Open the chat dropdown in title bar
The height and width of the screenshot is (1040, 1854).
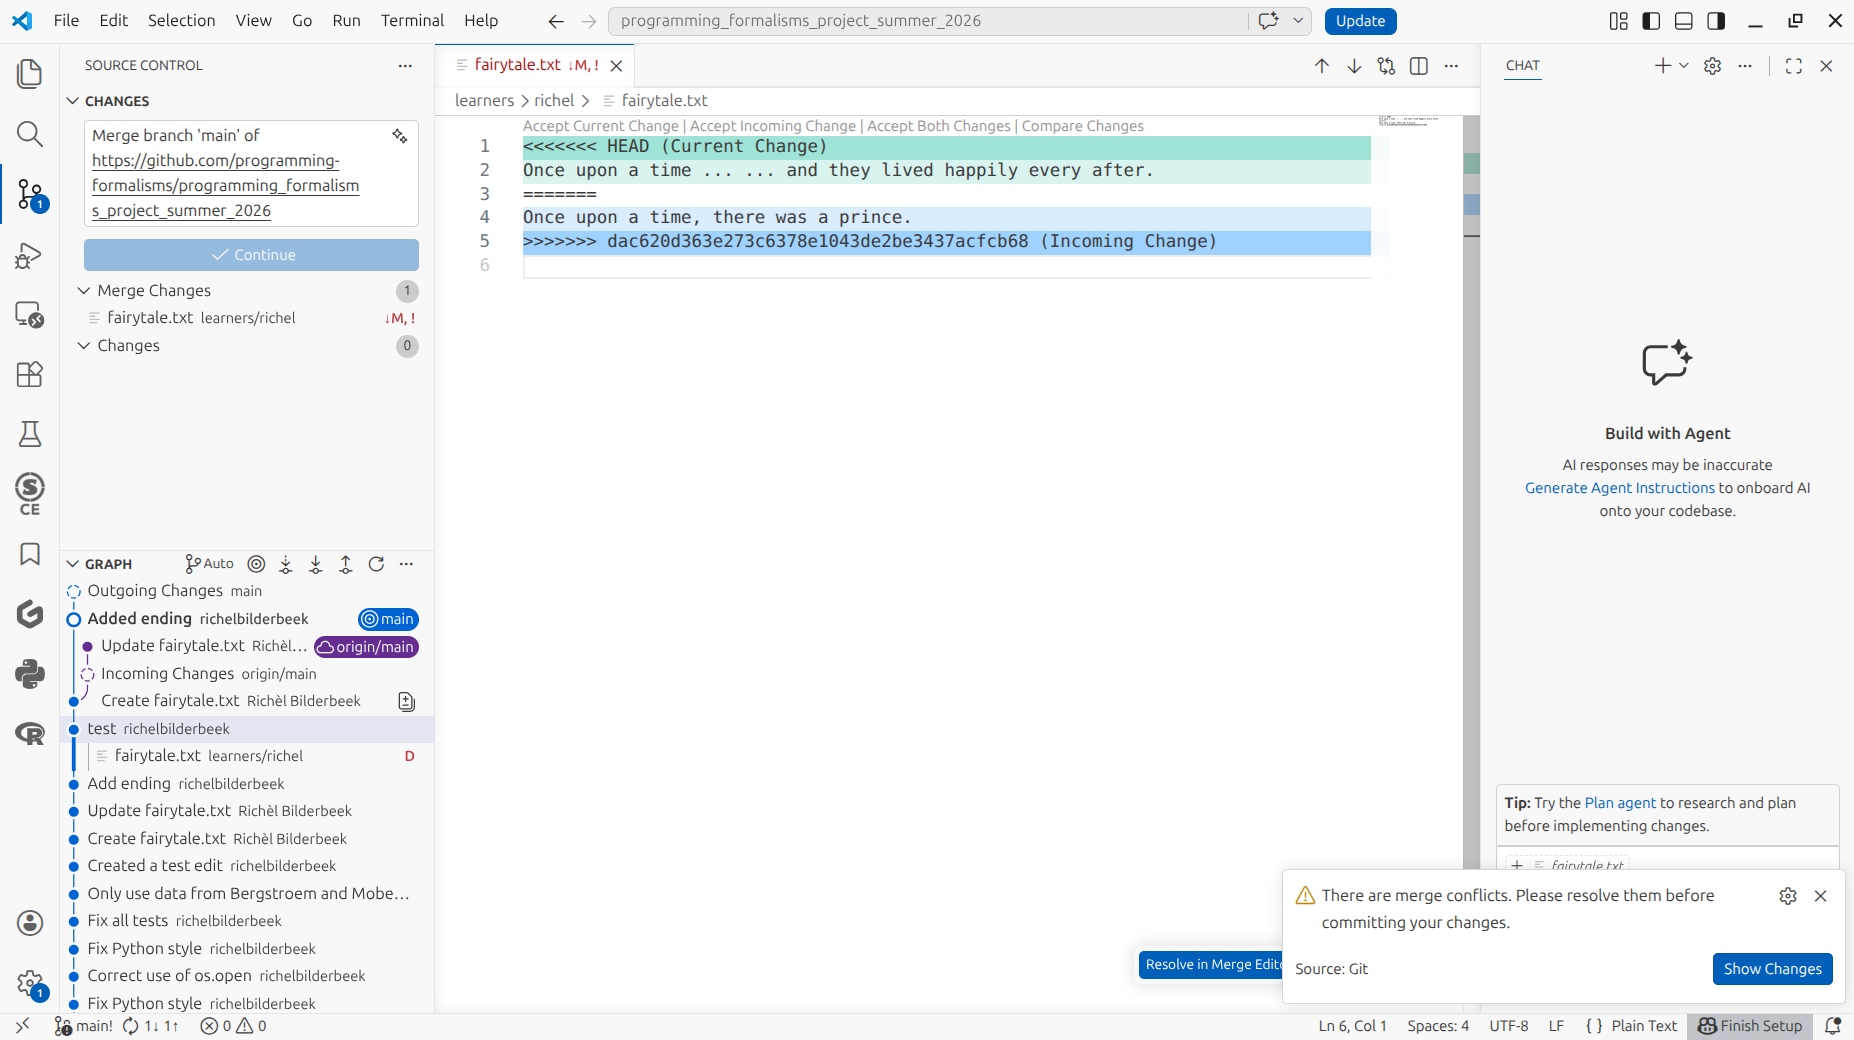point(1298,21)
